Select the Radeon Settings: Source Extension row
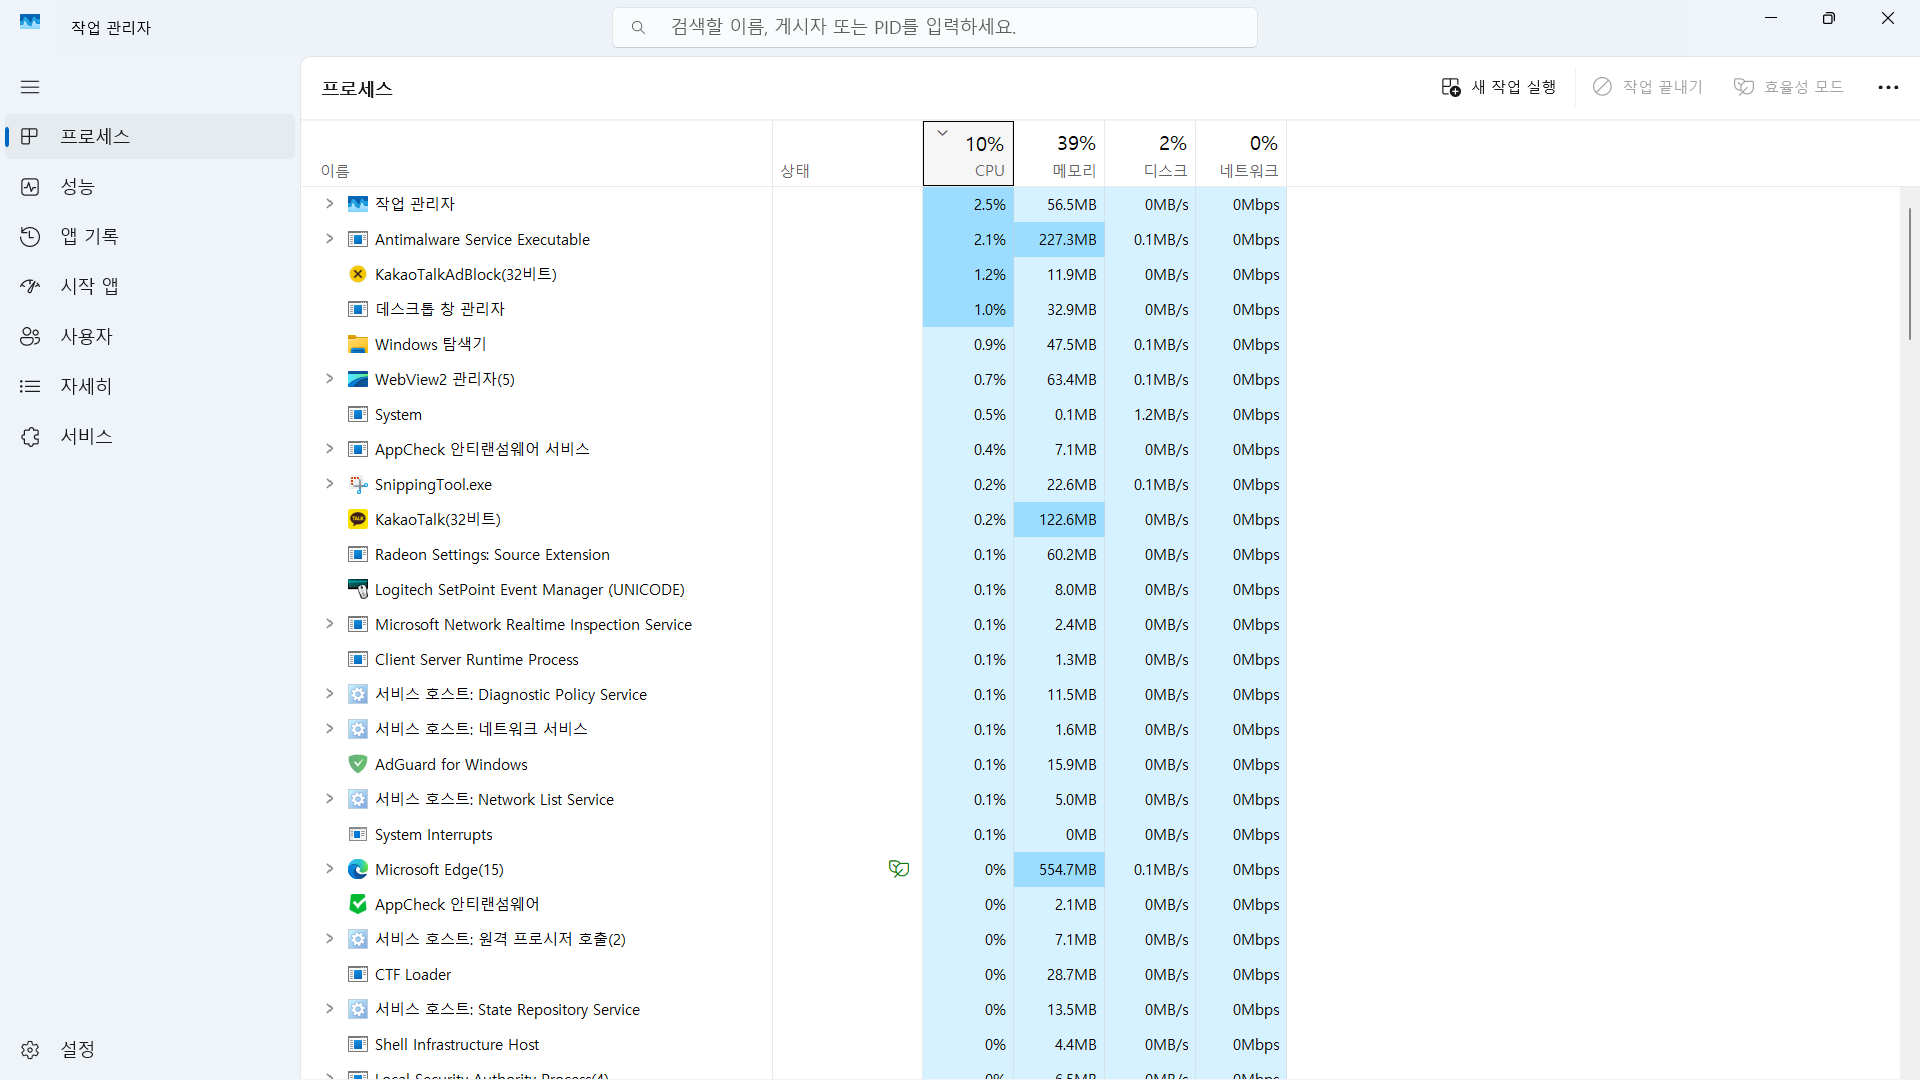The height and width of the screenshot is (1080, 1920). 794,554
